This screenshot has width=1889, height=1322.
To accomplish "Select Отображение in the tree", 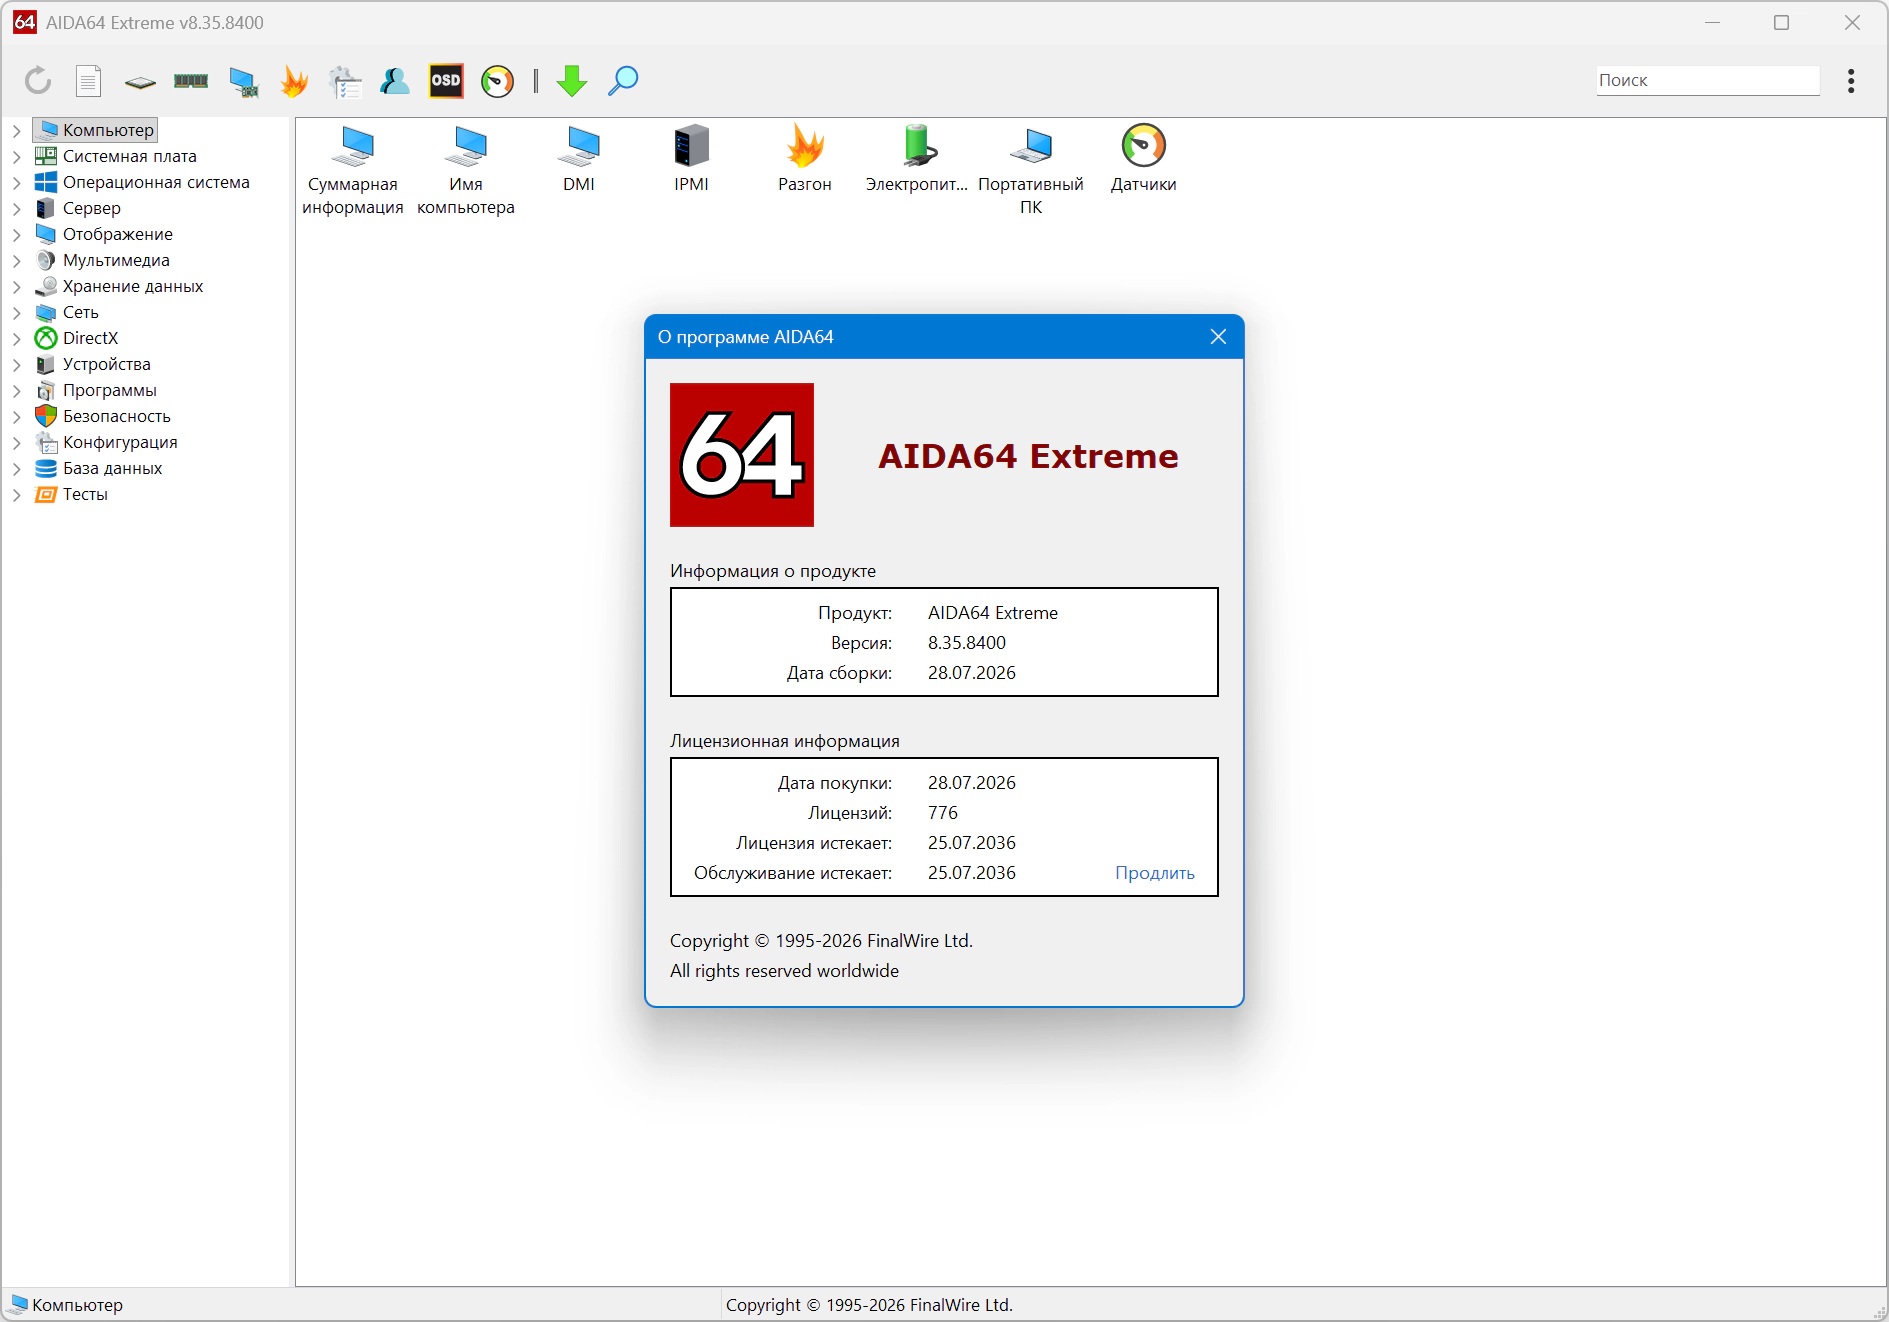I will 104,234.
